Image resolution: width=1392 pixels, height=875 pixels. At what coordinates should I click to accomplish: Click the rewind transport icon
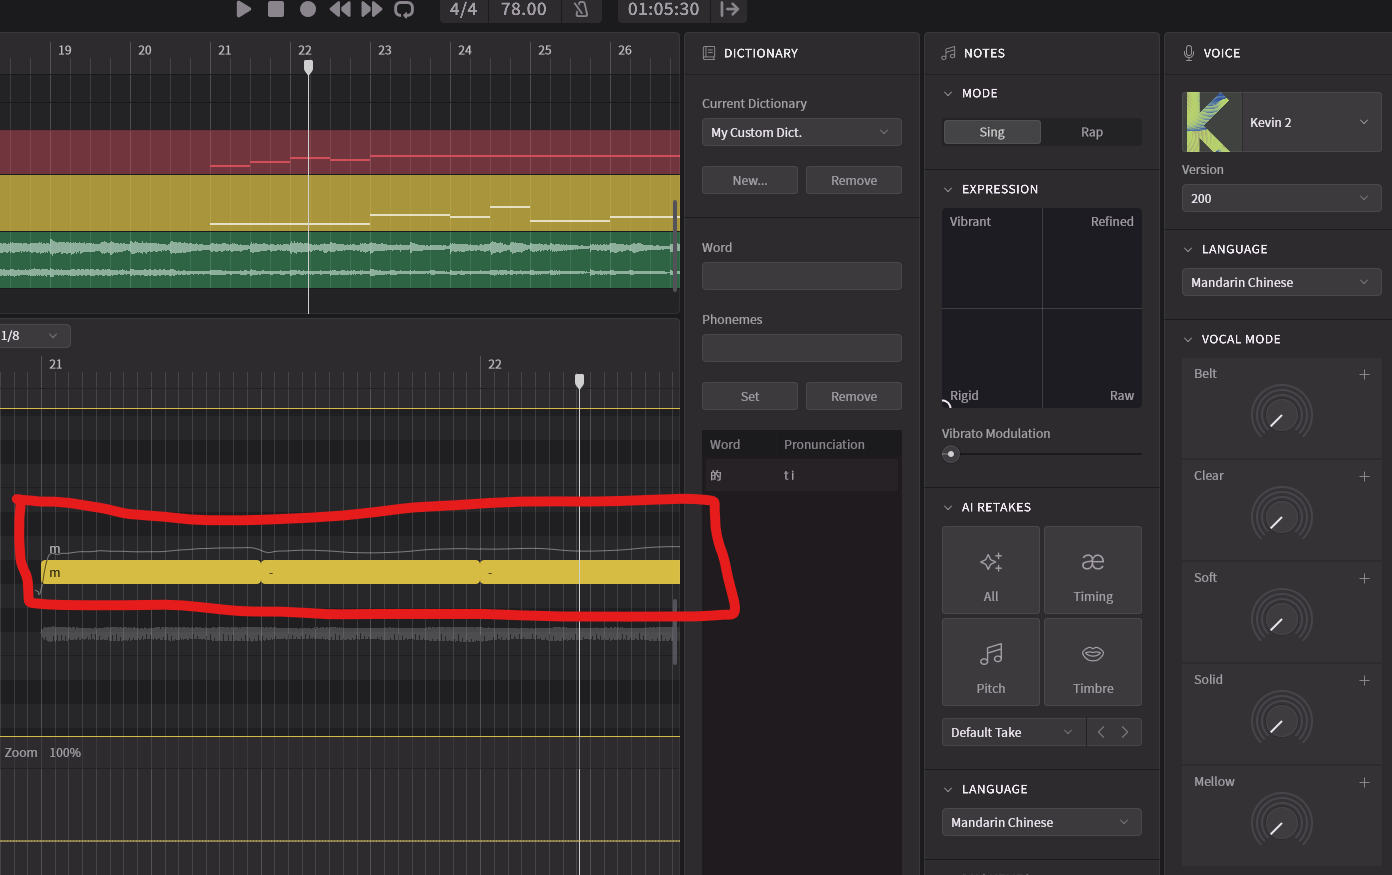coord(340,9)
